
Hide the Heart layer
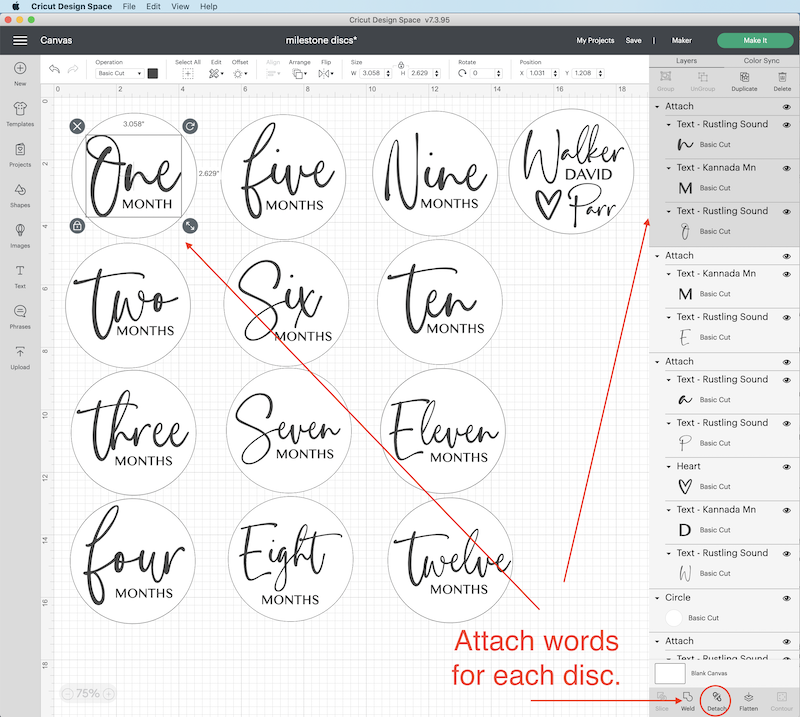point(787,467)
